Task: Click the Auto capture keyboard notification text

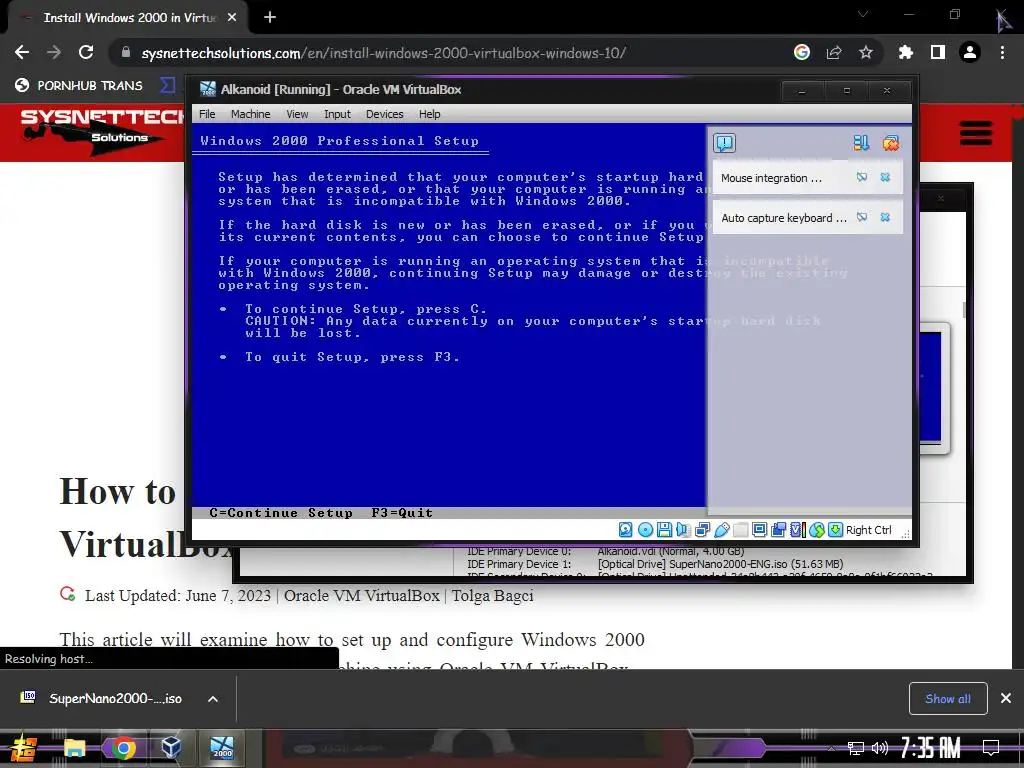Action: 784,218
